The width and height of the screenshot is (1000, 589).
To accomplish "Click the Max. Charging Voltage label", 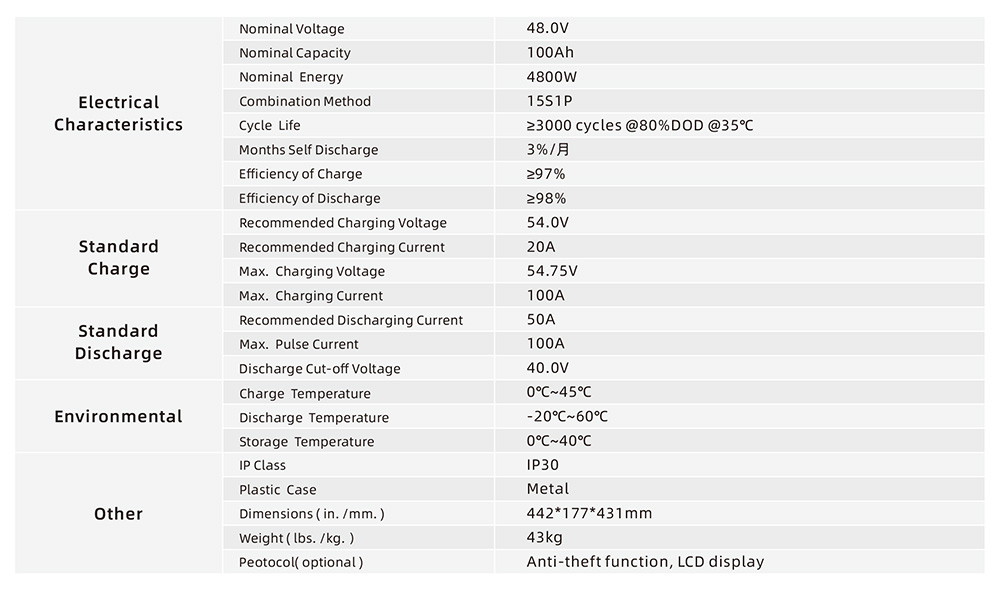I will coord(312,272).
